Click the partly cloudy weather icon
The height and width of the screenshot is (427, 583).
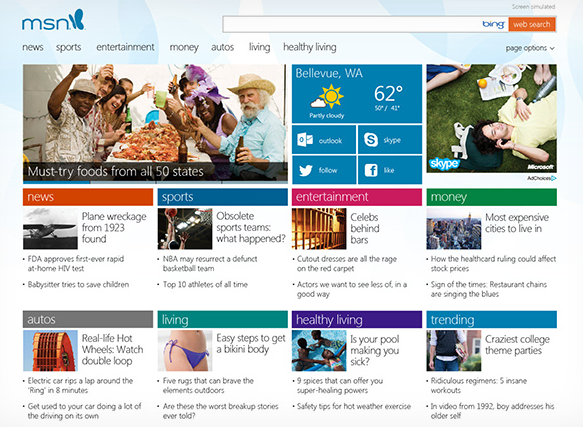pyautogui.click(x=327, y=97)
